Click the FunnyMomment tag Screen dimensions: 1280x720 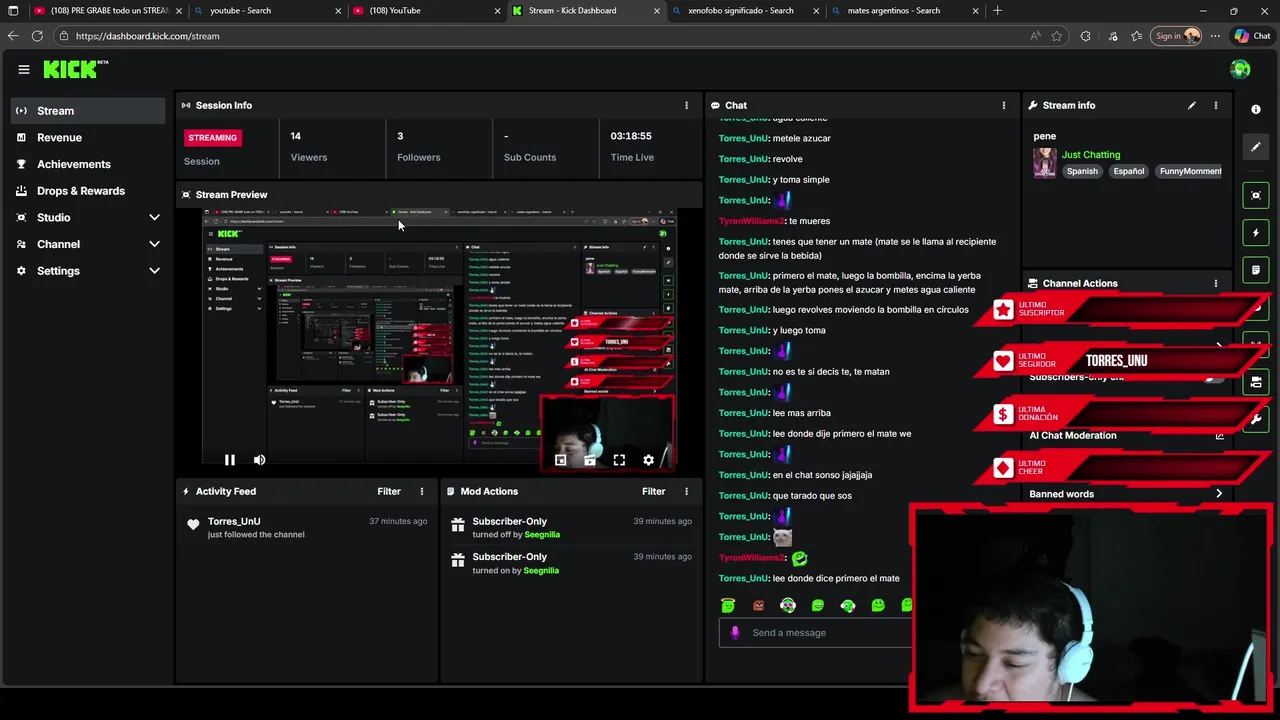pyautogui.click(x=1189, y=171)
